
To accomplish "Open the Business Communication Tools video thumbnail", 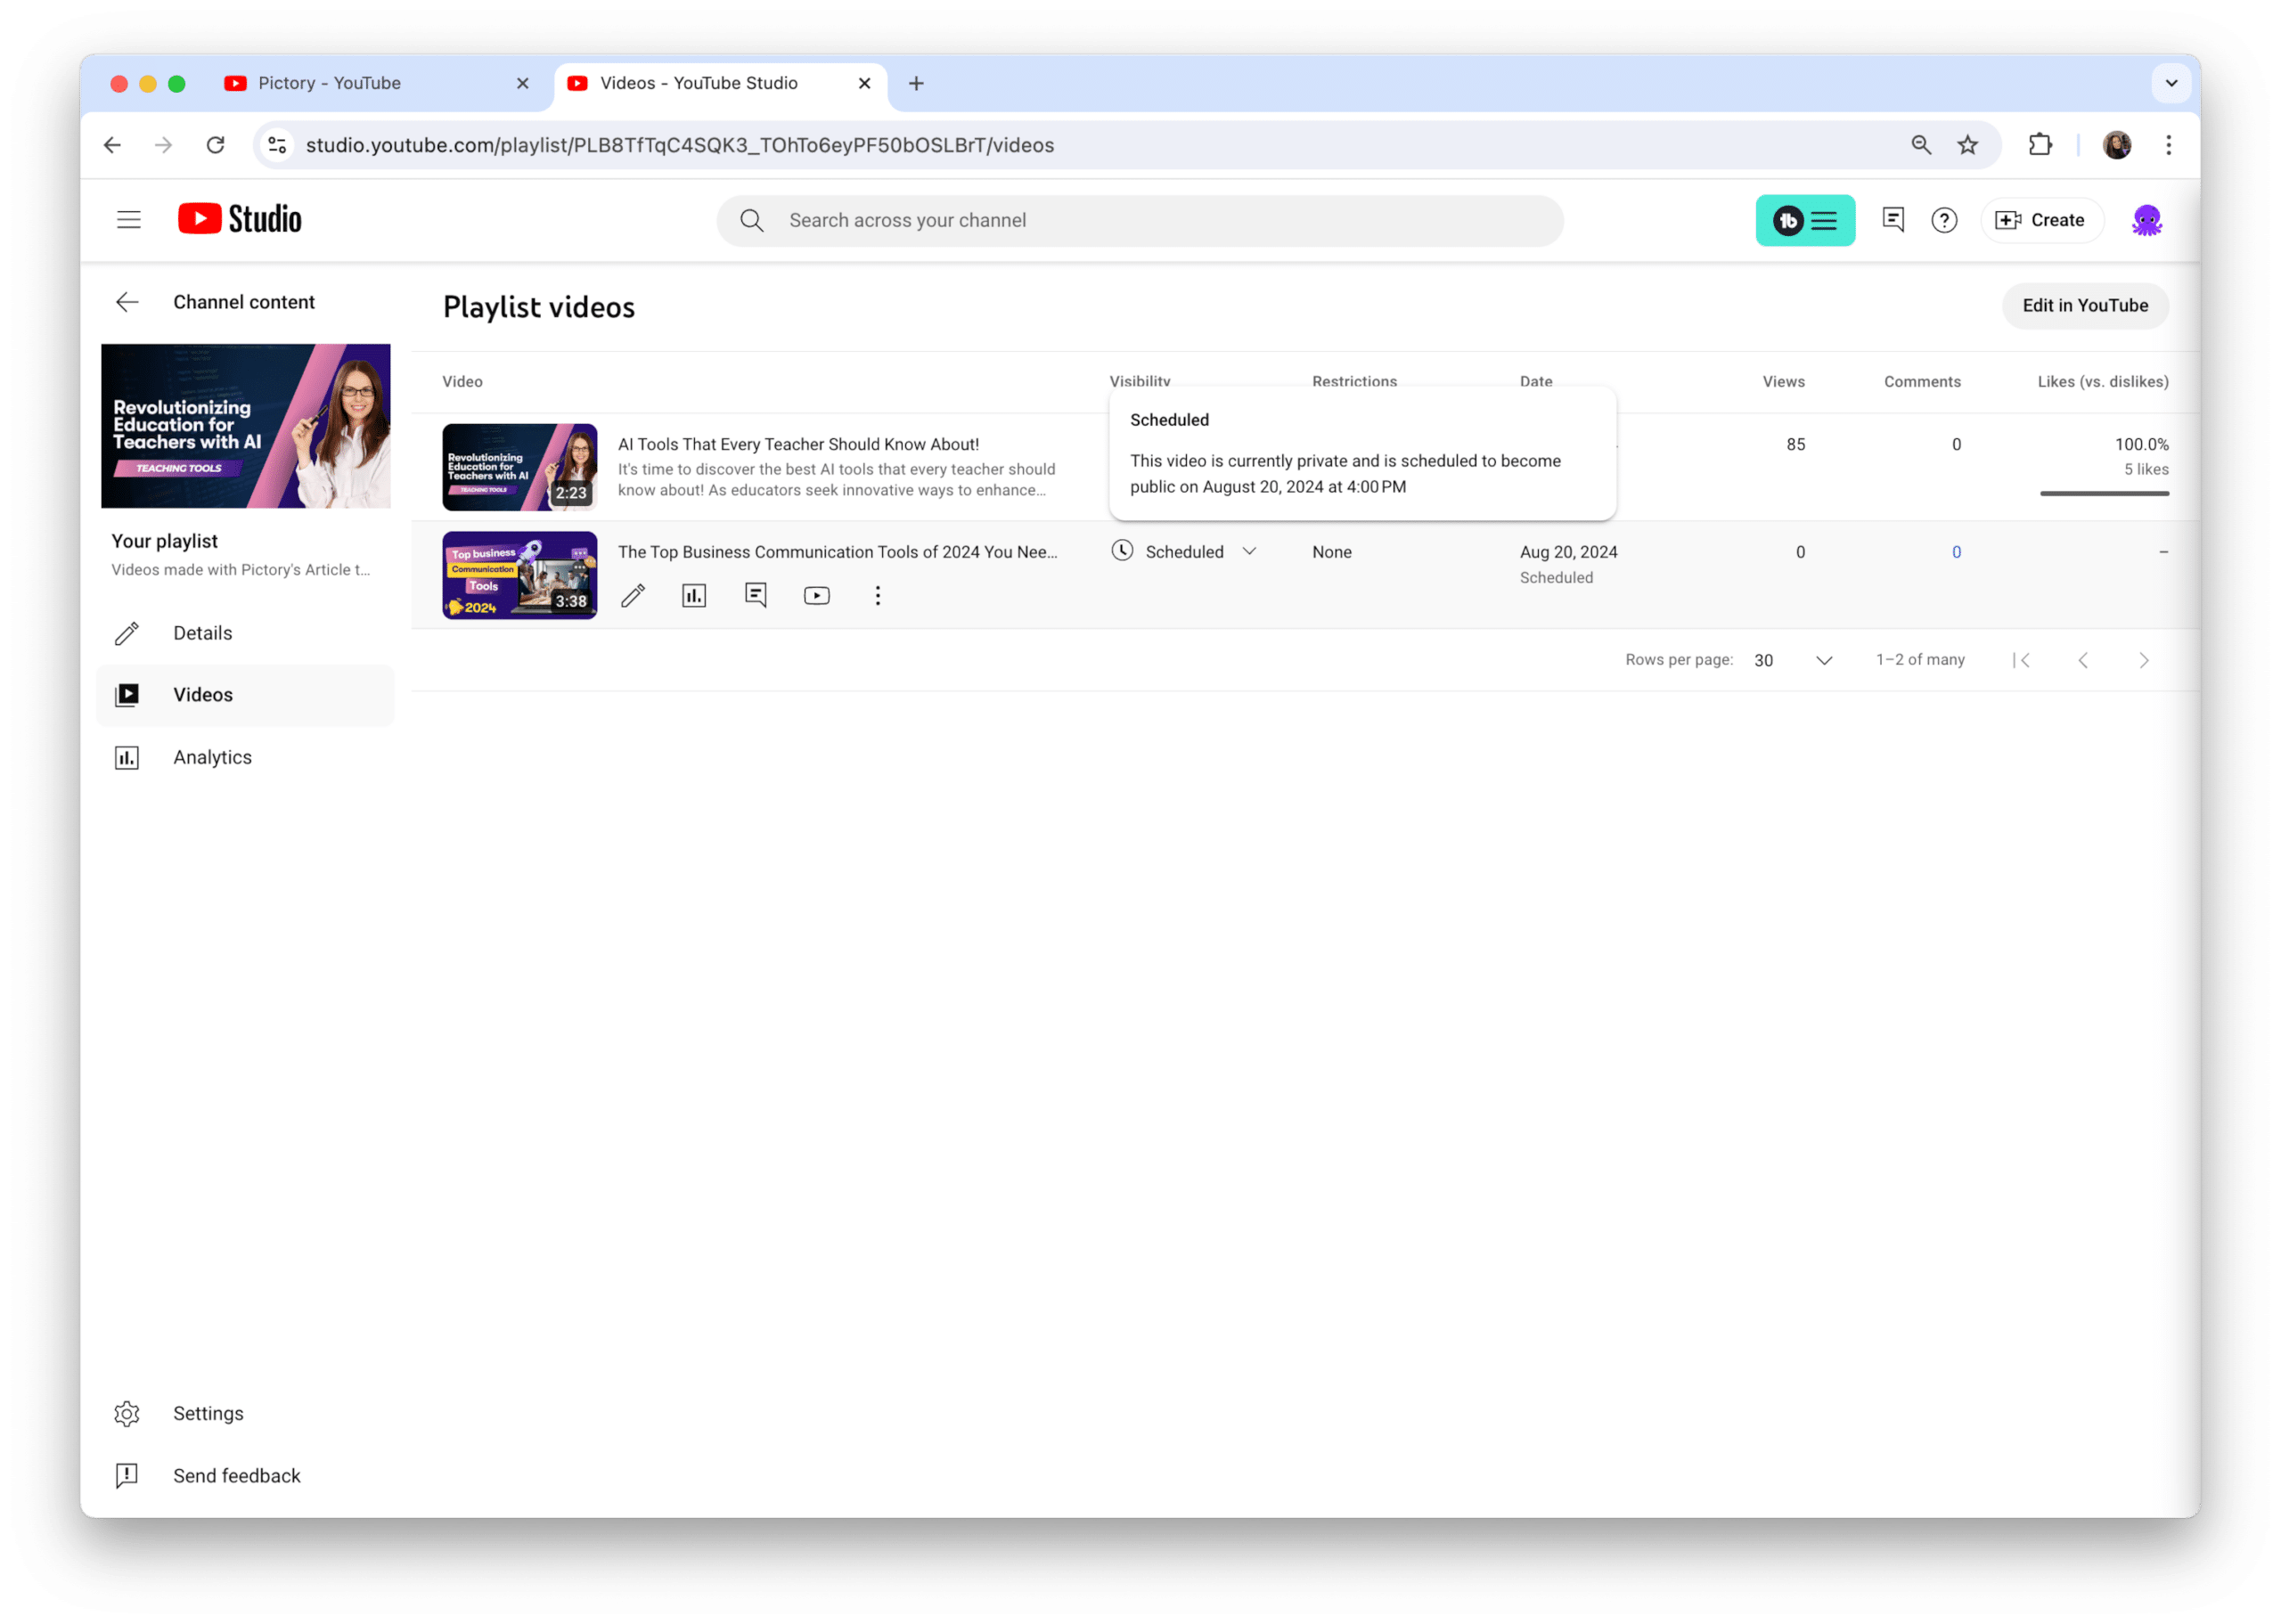I will 520,575.
